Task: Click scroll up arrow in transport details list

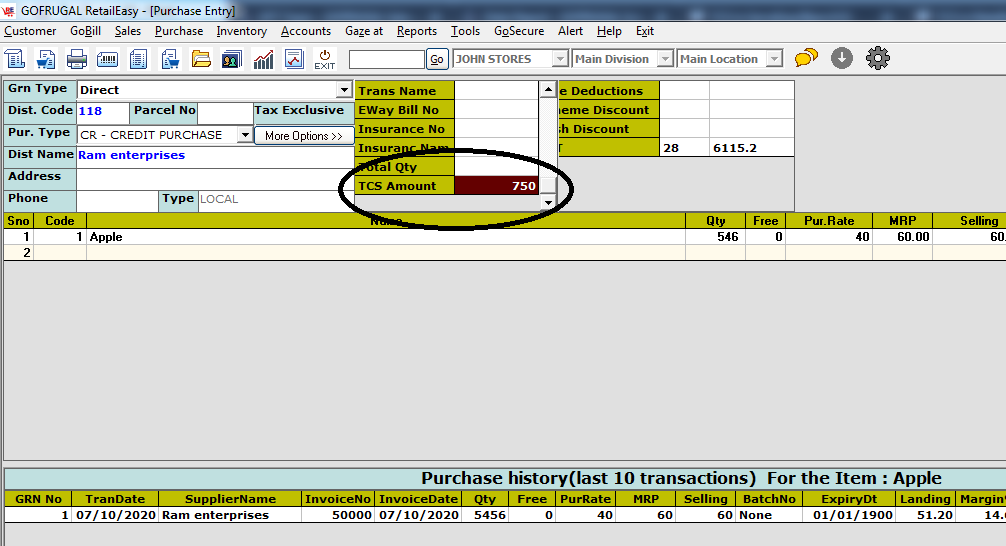Action: pos(548,89)
